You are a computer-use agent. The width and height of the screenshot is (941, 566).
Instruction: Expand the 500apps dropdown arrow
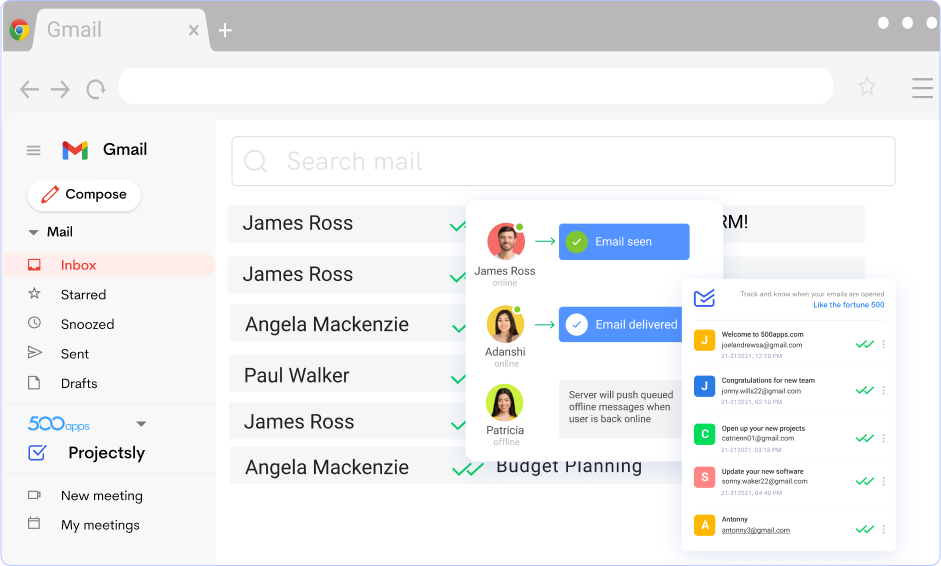coord(141,424)
